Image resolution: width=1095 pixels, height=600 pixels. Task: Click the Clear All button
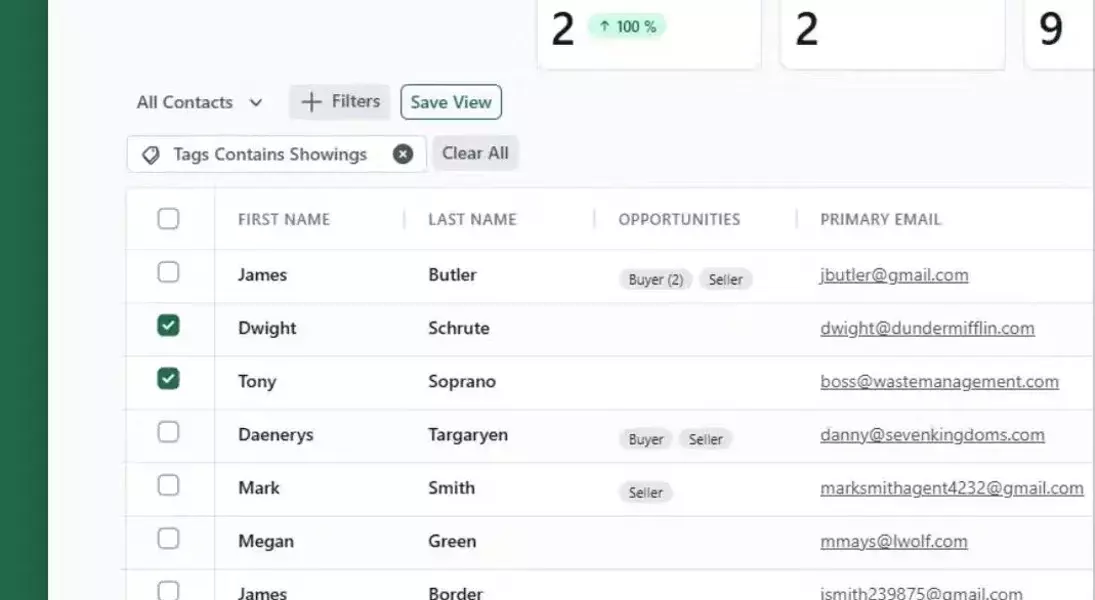[475, 153]
